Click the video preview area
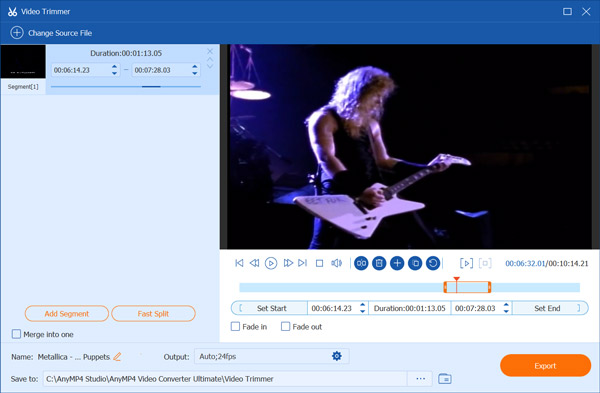Screen dimensions: 600x393 (x=410, y=147)
